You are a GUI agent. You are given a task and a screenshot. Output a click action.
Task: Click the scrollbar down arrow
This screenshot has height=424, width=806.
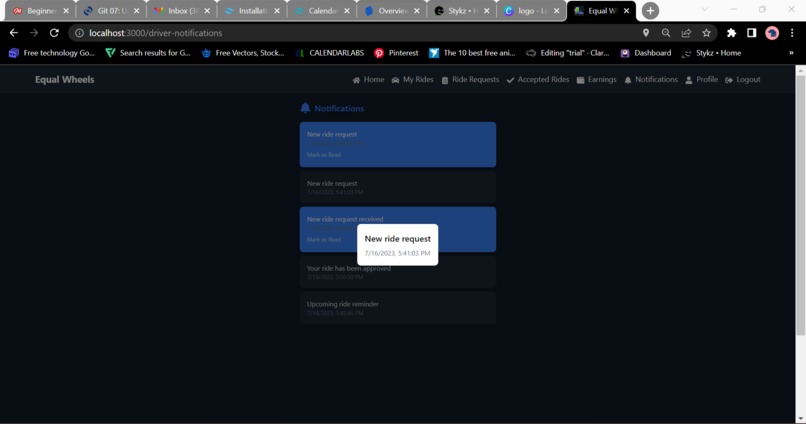800,419
